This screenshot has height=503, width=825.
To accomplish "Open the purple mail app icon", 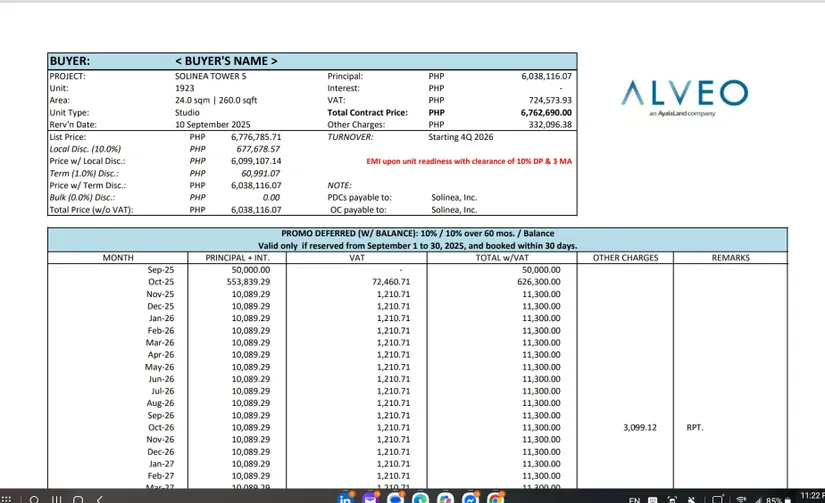I will (x=371, y=499).
